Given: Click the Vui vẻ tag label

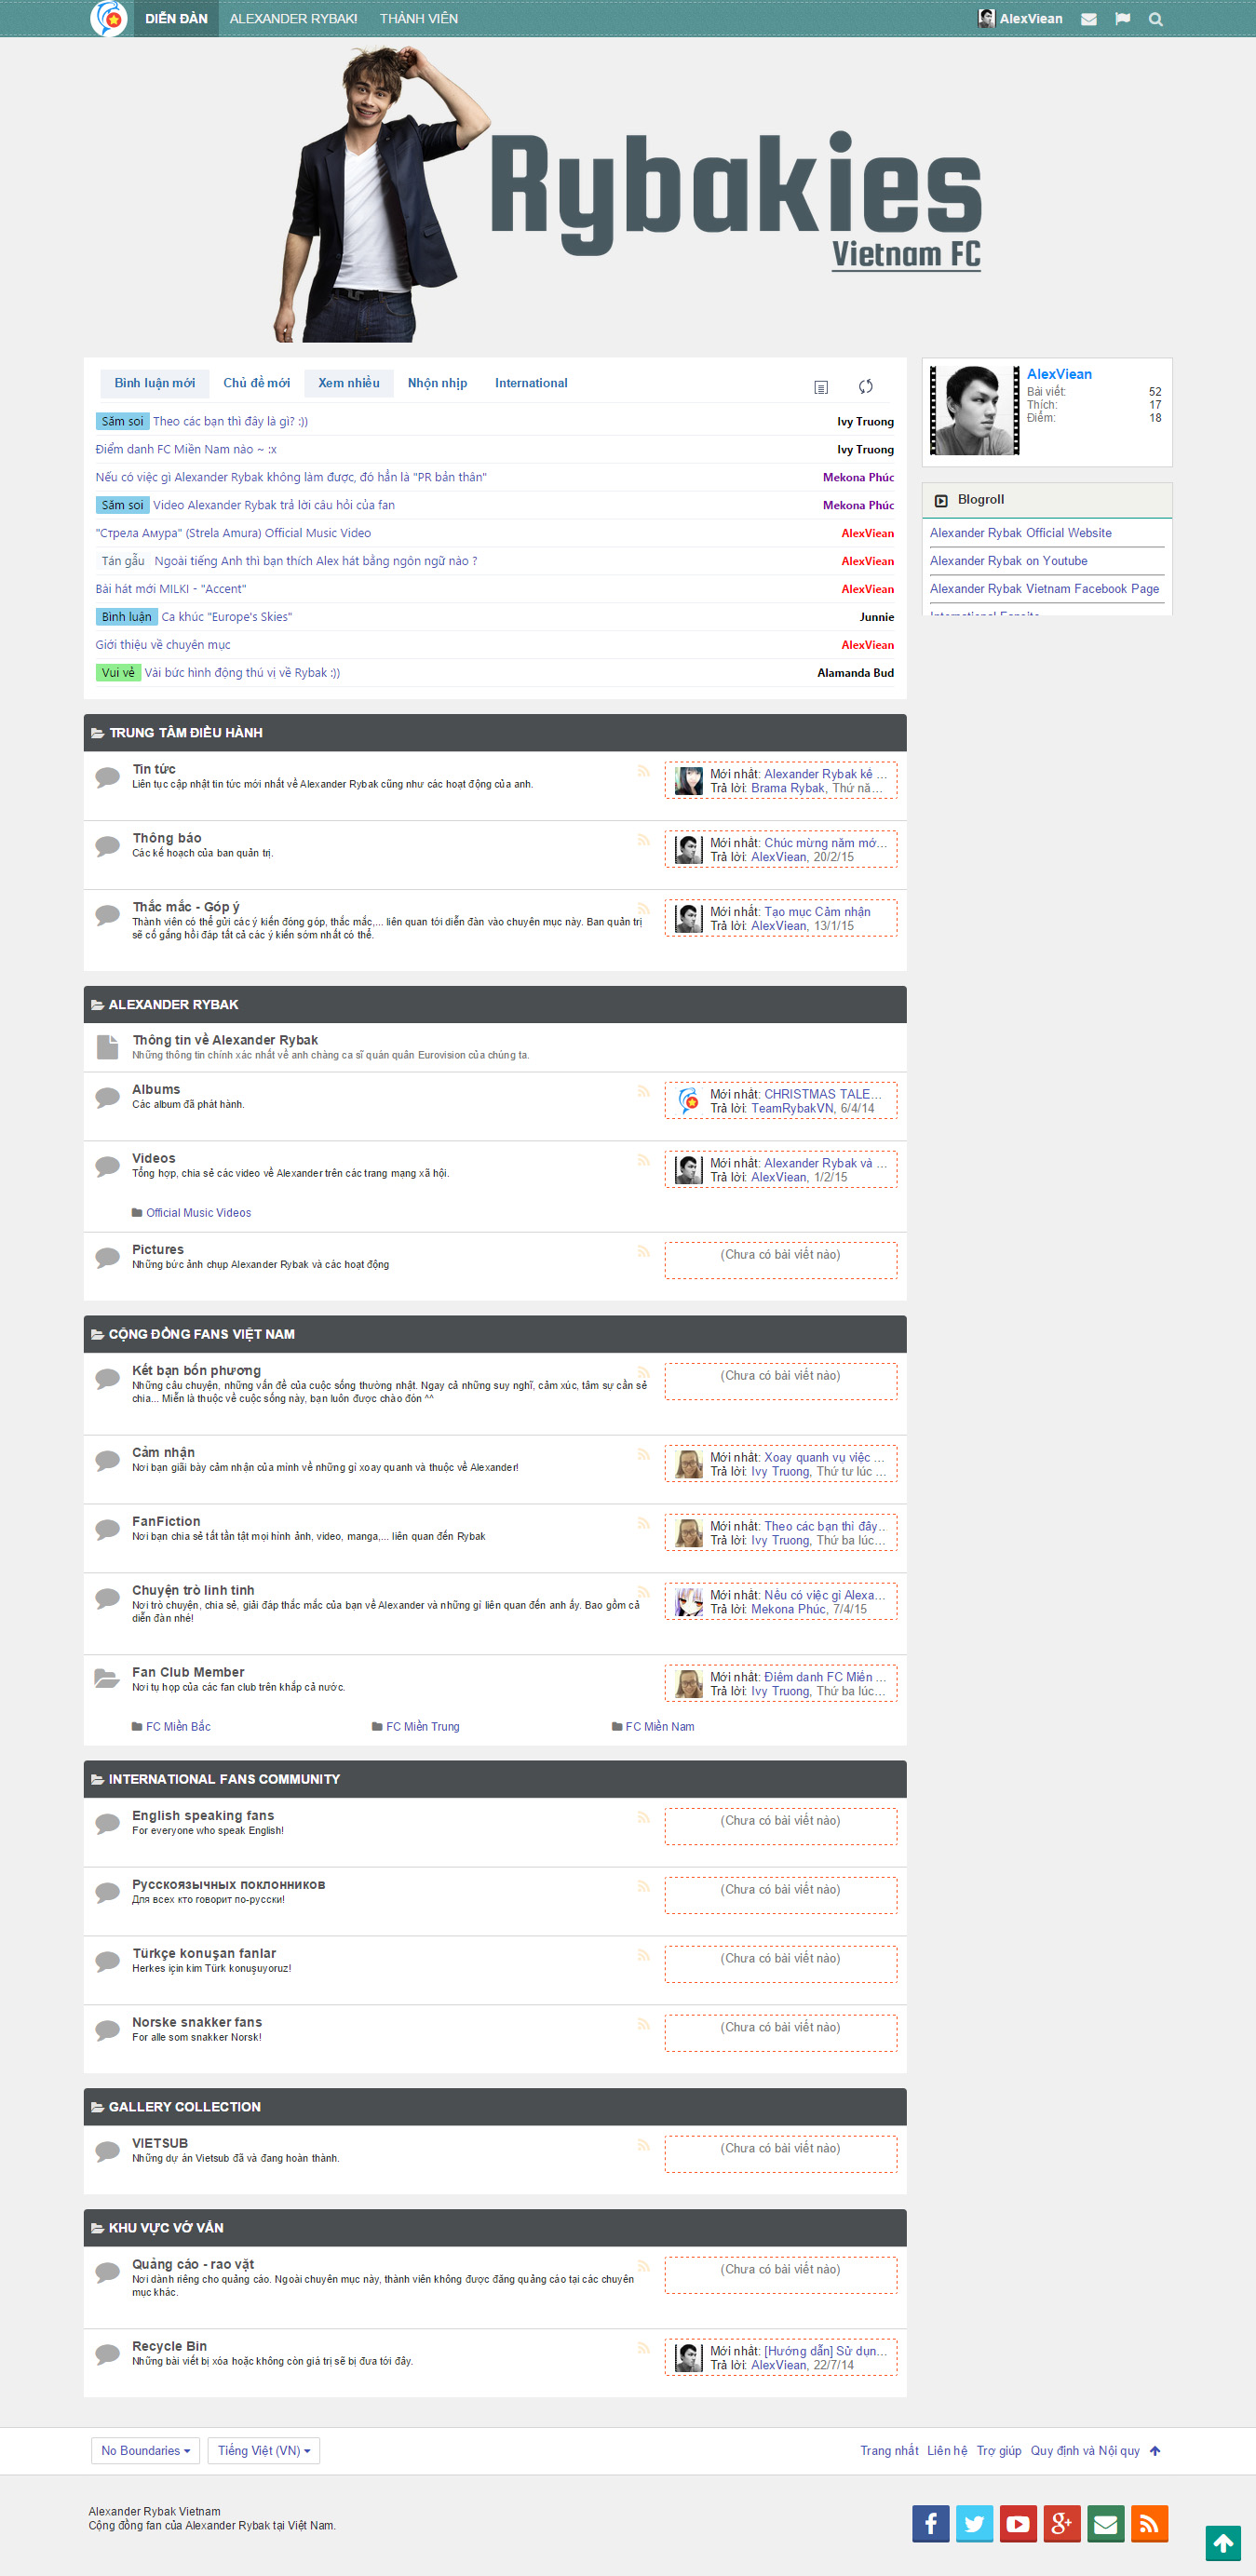Looking at the screenshot, I should click(x=118, y=673).
